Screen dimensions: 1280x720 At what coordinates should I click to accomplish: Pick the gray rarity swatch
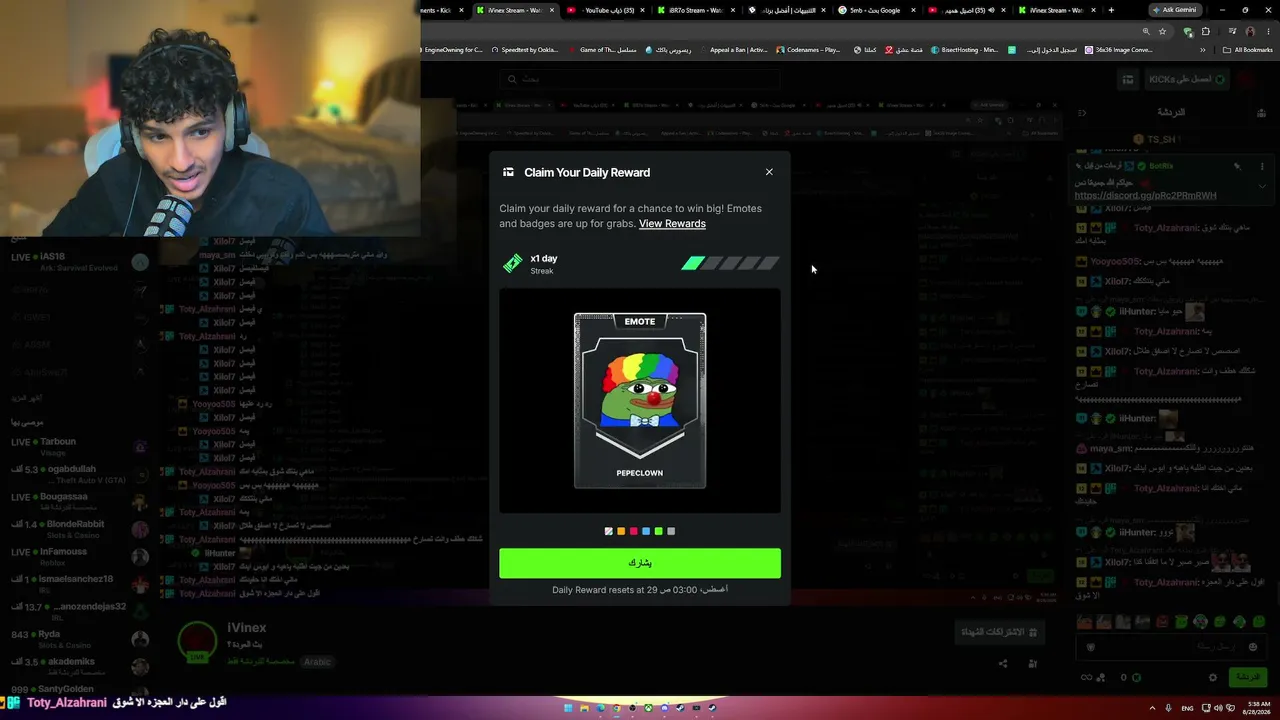point(671,531)
